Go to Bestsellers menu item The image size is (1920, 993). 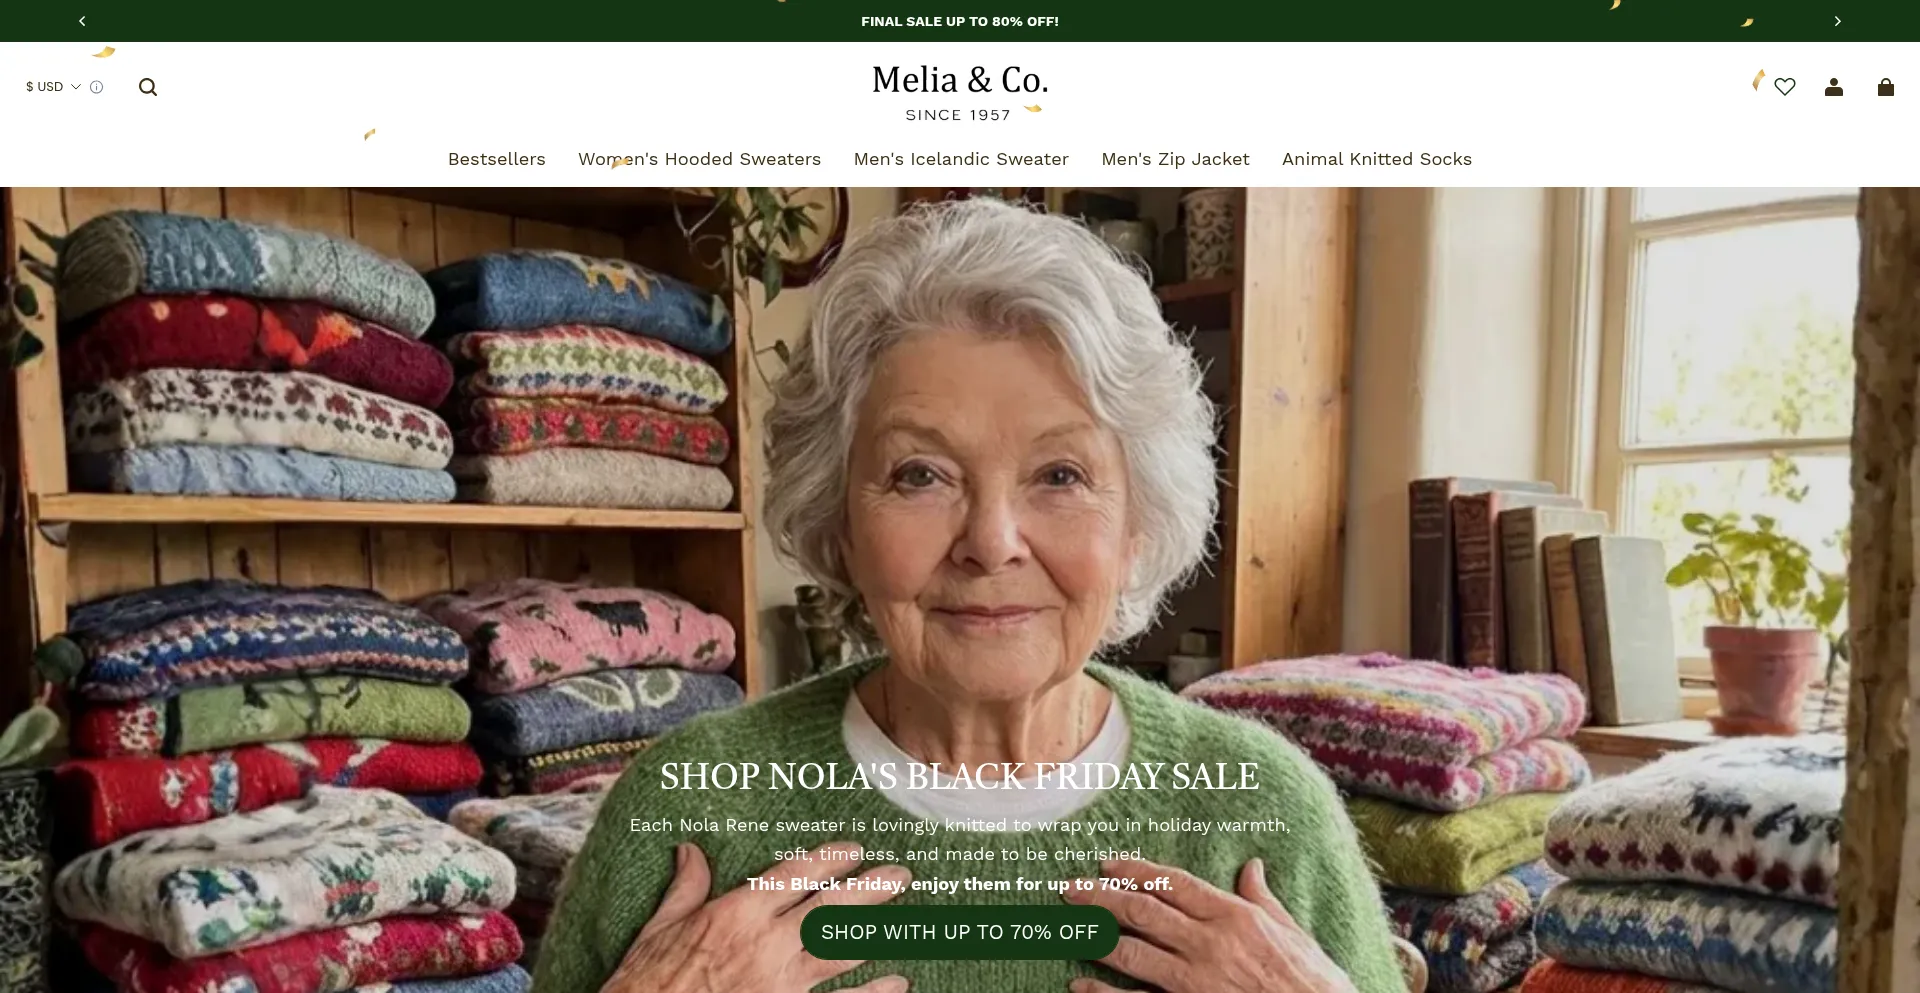[497, 159]
